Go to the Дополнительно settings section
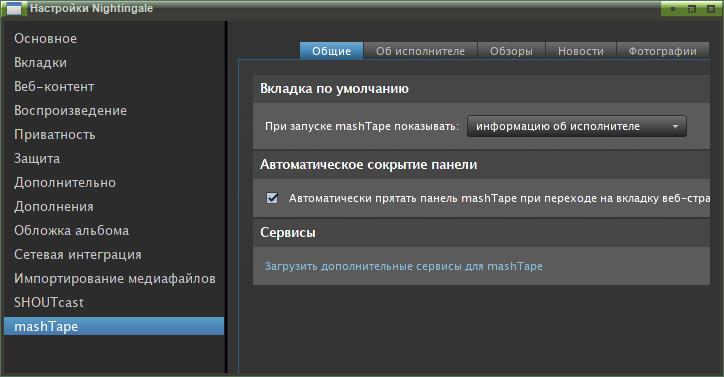724x377 pixels. click(x=114, y=182)
